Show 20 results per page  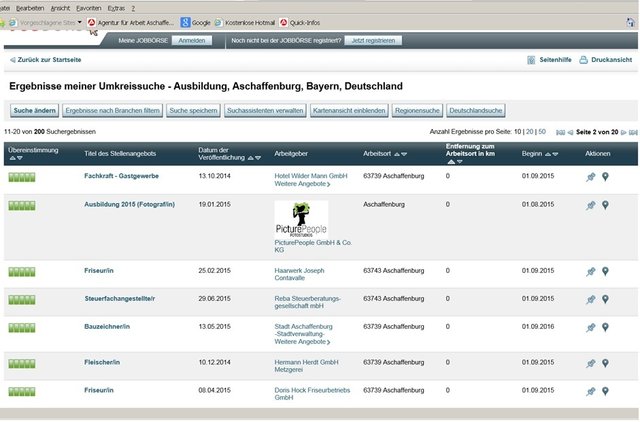529,132
